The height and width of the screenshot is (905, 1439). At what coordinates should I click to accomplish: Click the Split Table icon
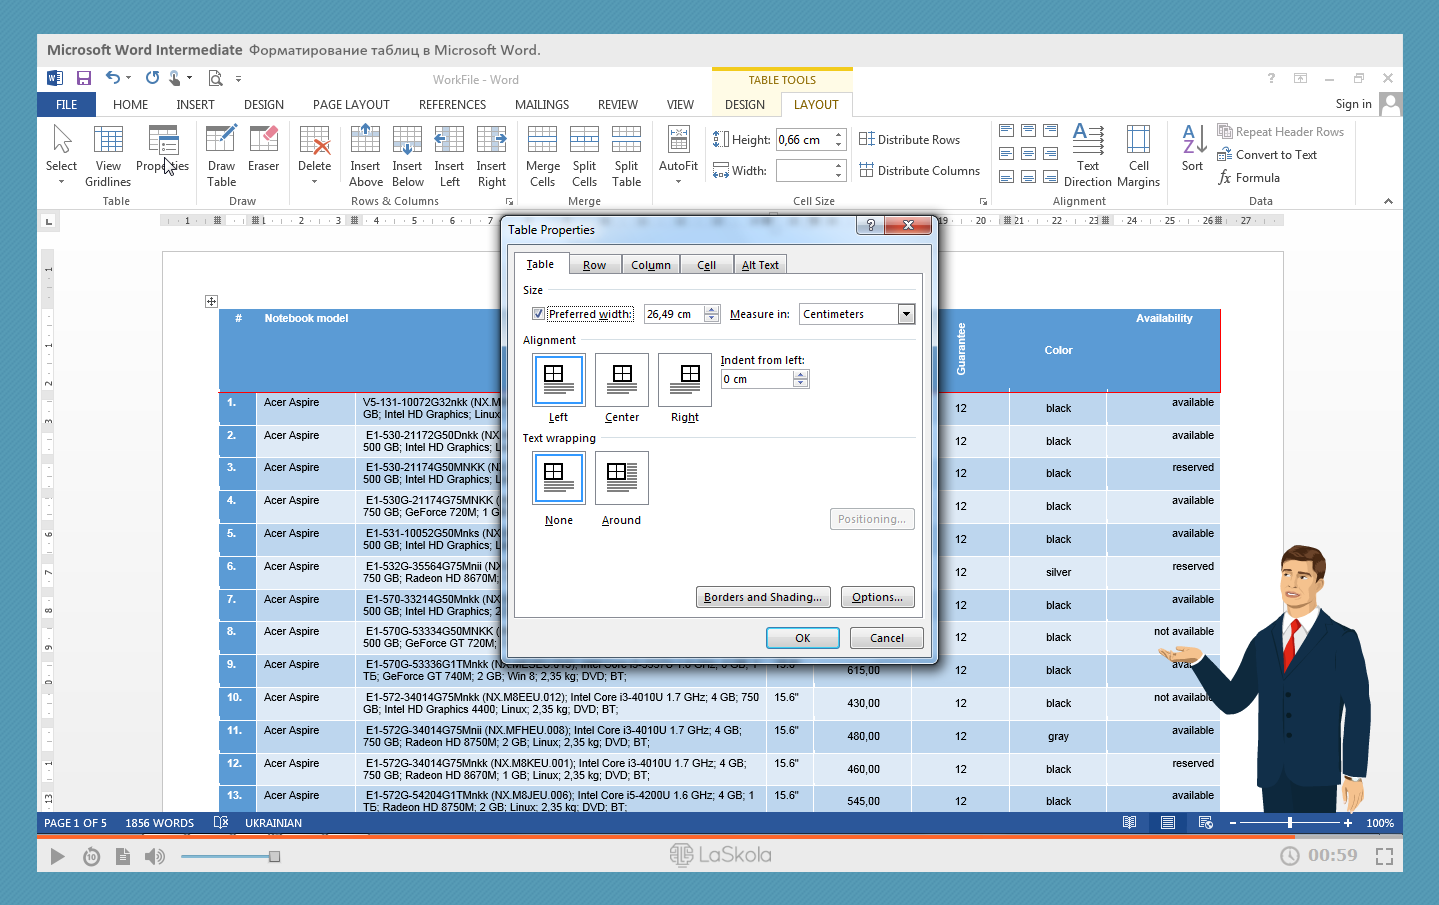(626, 140)
